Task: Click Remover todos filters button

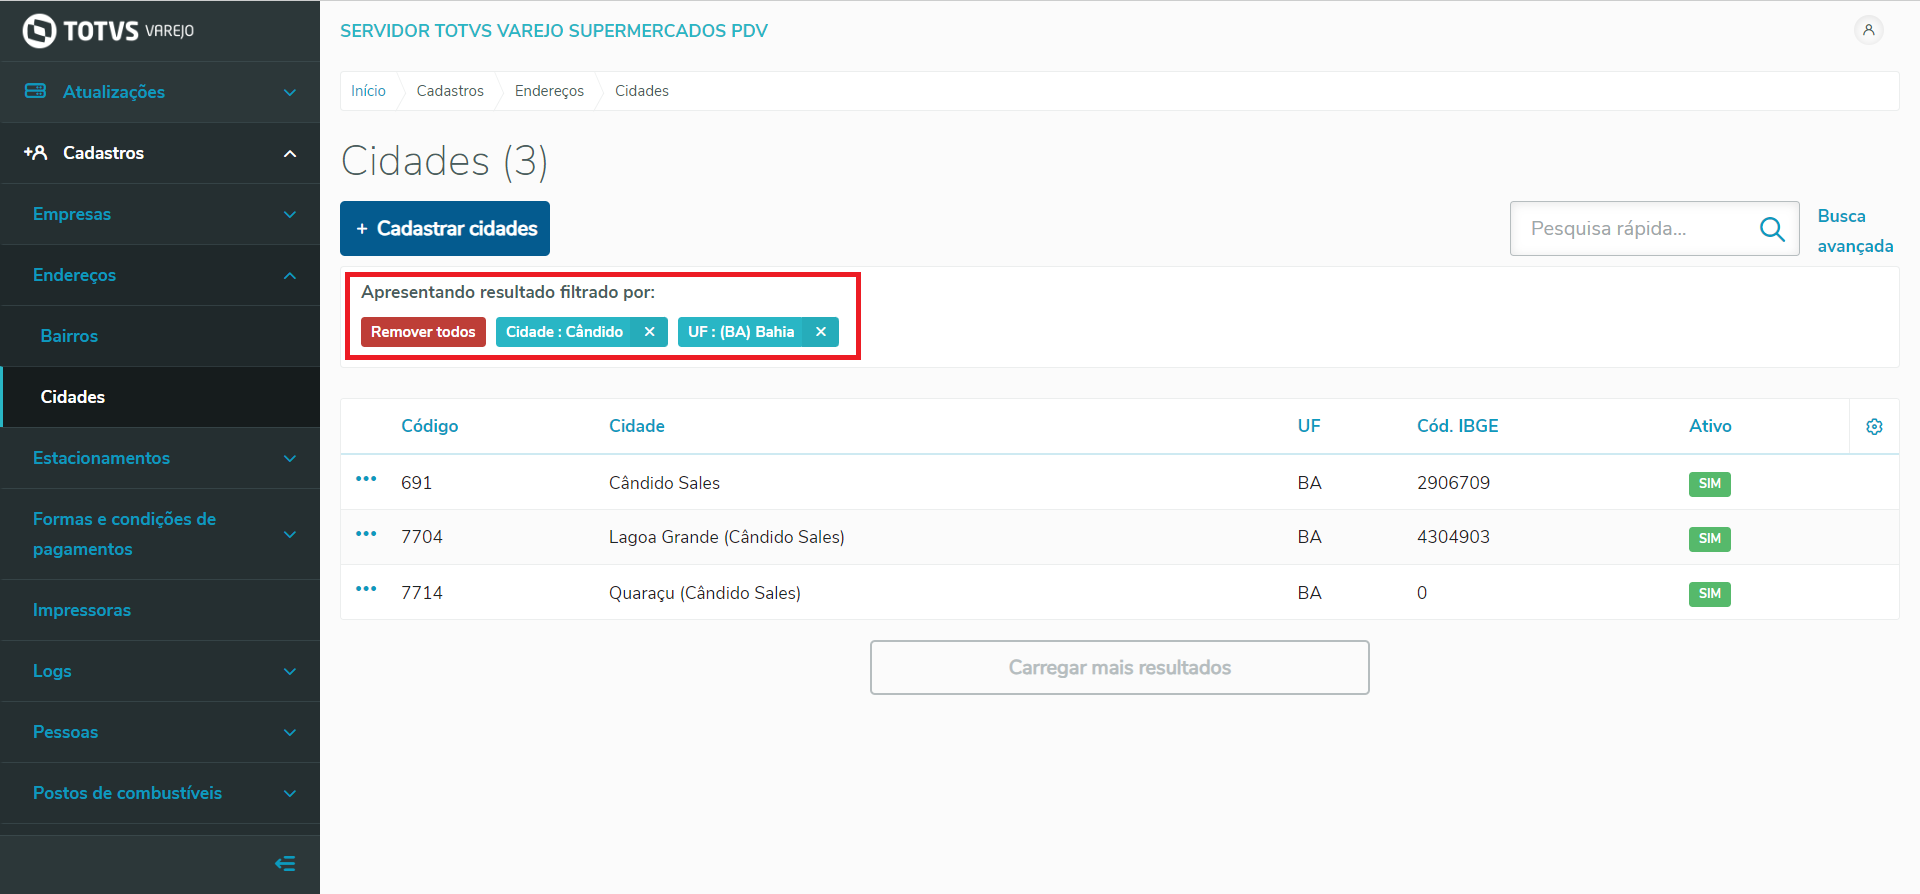Action: coord(423,332)
